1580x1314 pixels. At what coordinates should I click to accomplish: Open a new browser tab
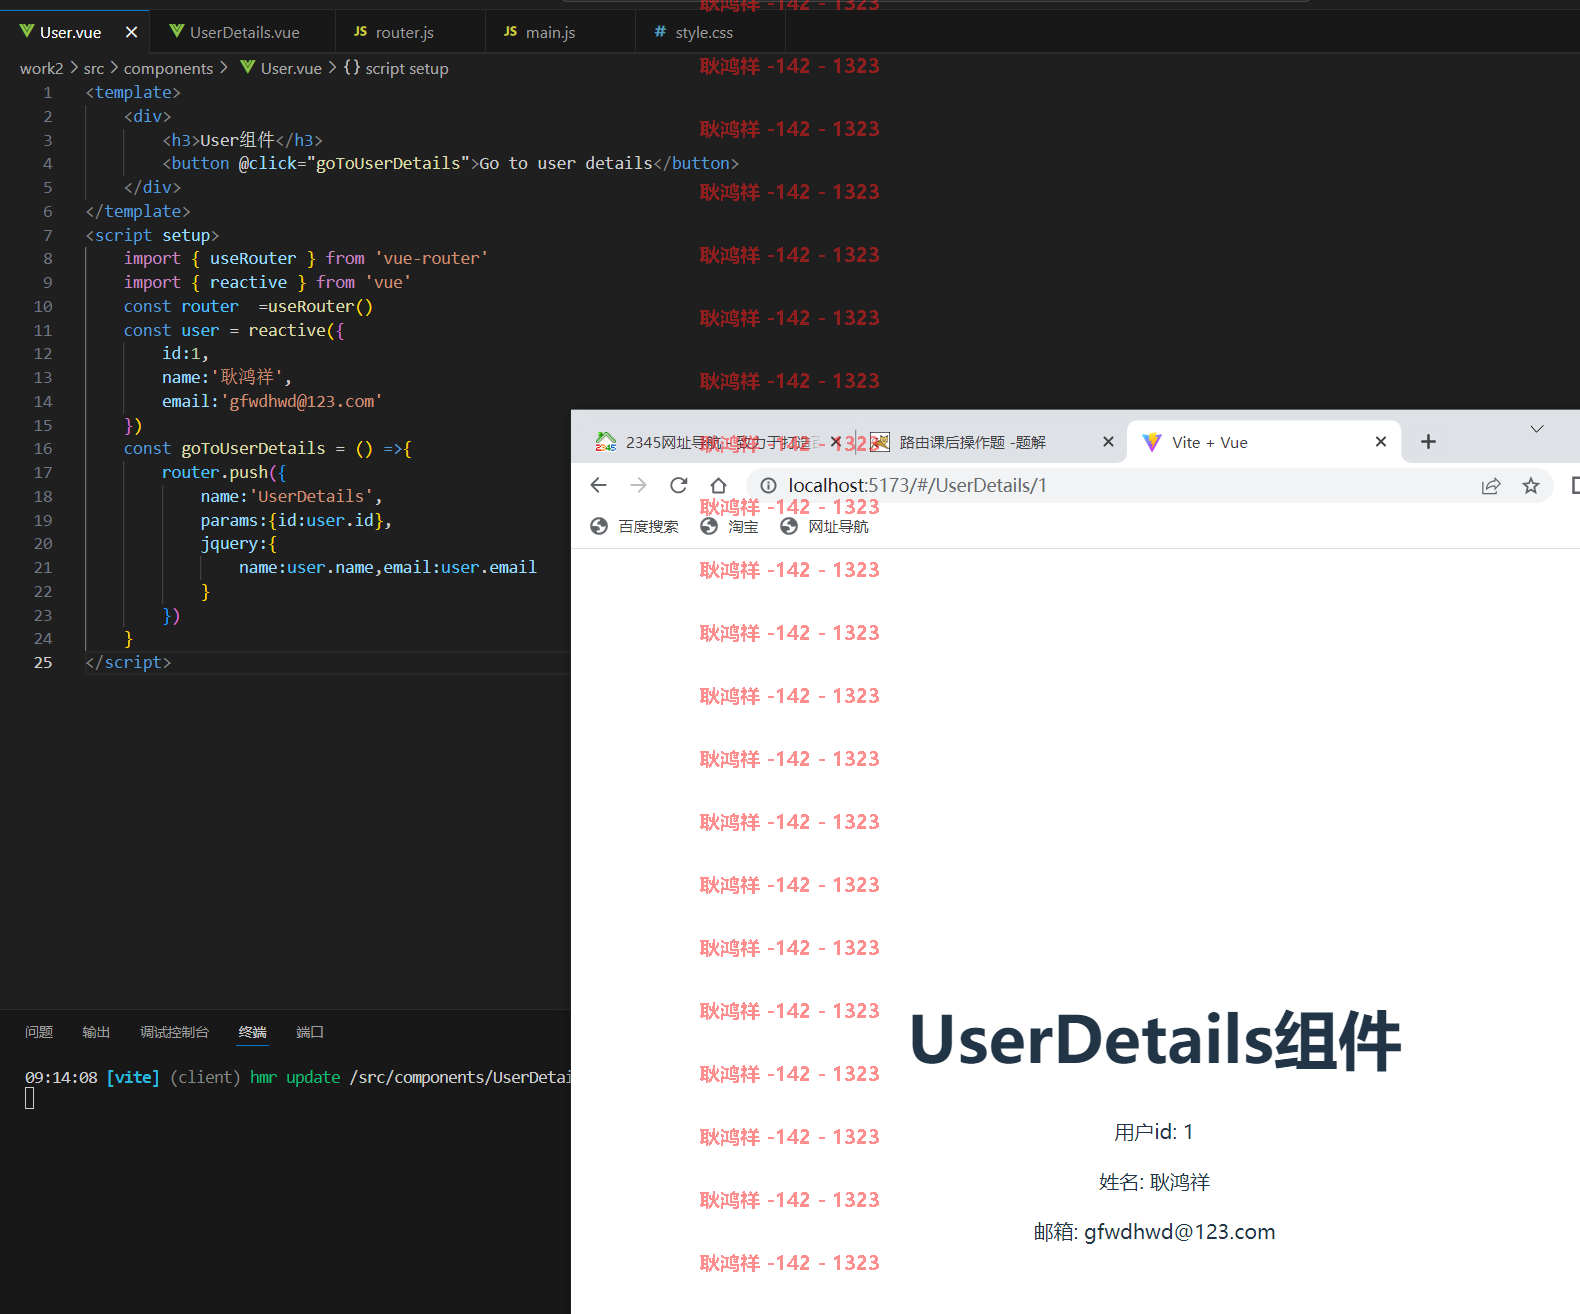(x=1428, y=441)
